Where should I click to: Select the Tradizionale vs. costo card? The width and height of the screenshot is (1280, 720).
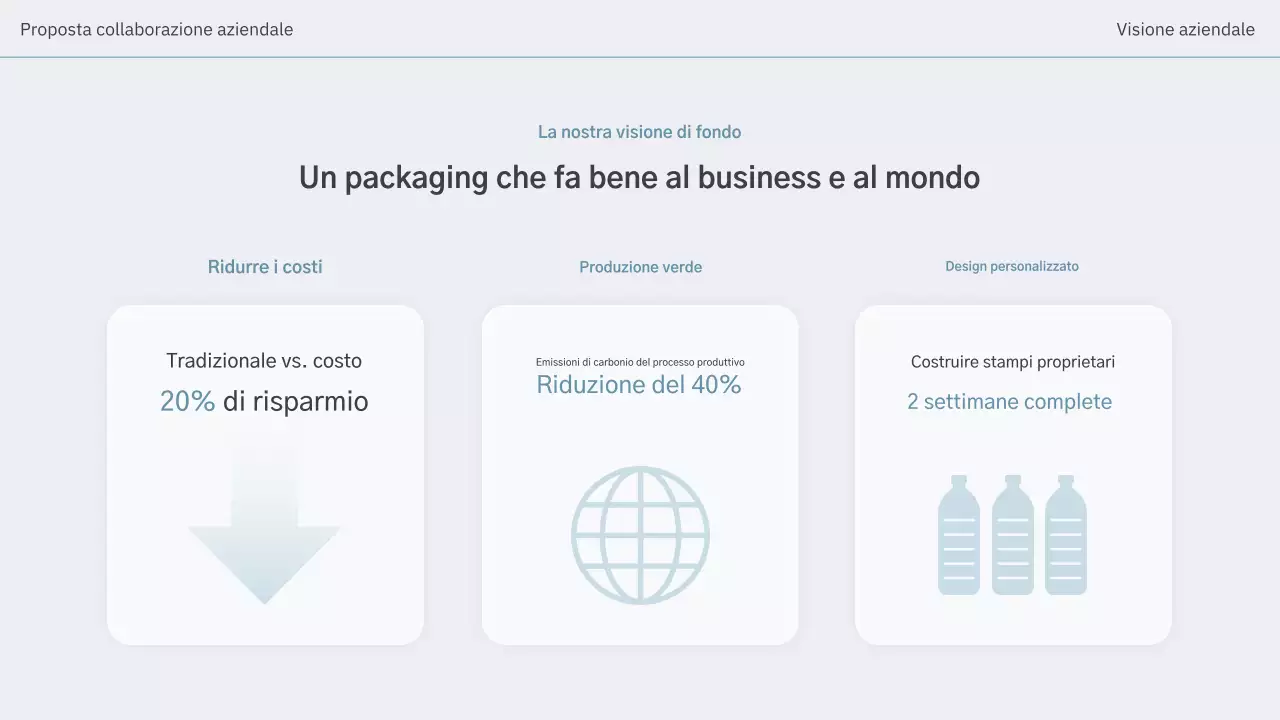264,361
